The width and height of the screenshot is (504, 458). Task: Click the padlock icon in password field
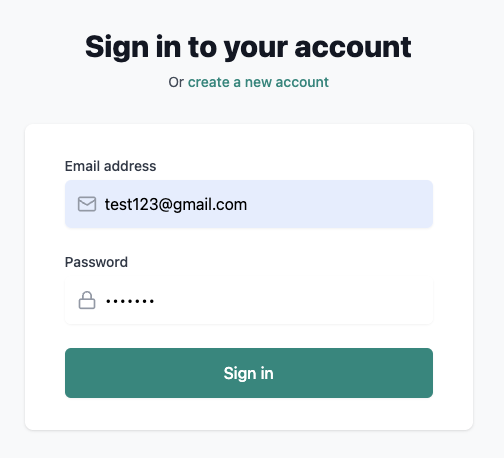click(87, 300)
